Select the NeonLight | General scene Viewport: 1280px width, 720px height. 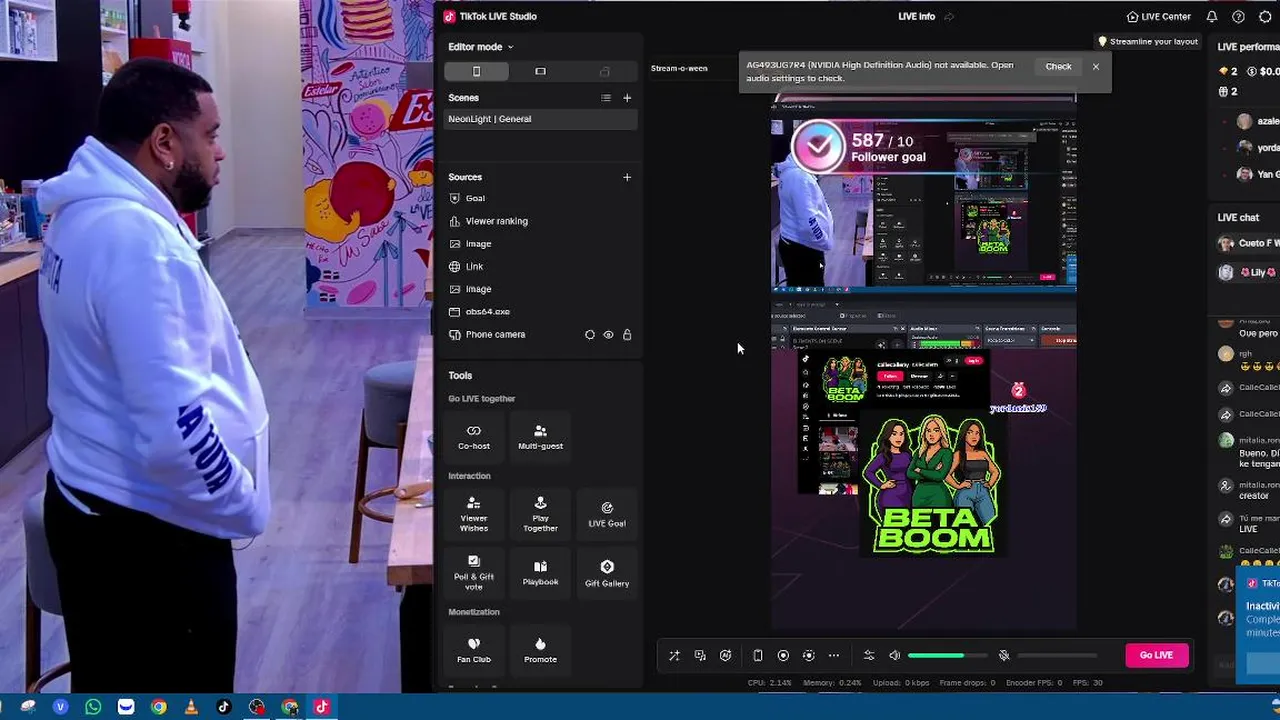pyautogui.click(x=540, y=119)
